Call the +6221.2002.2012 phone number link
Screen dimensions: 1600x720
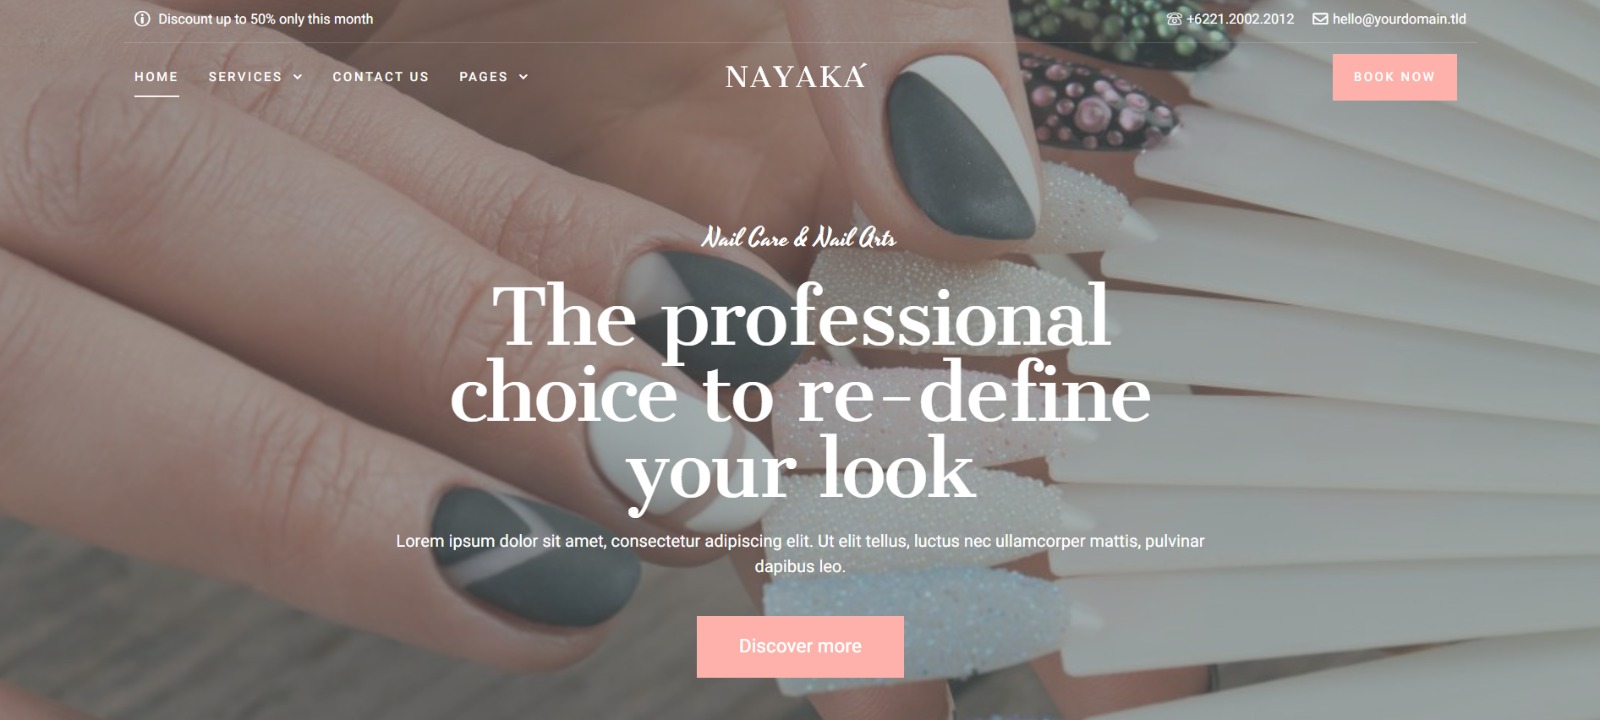point(1240,19)
